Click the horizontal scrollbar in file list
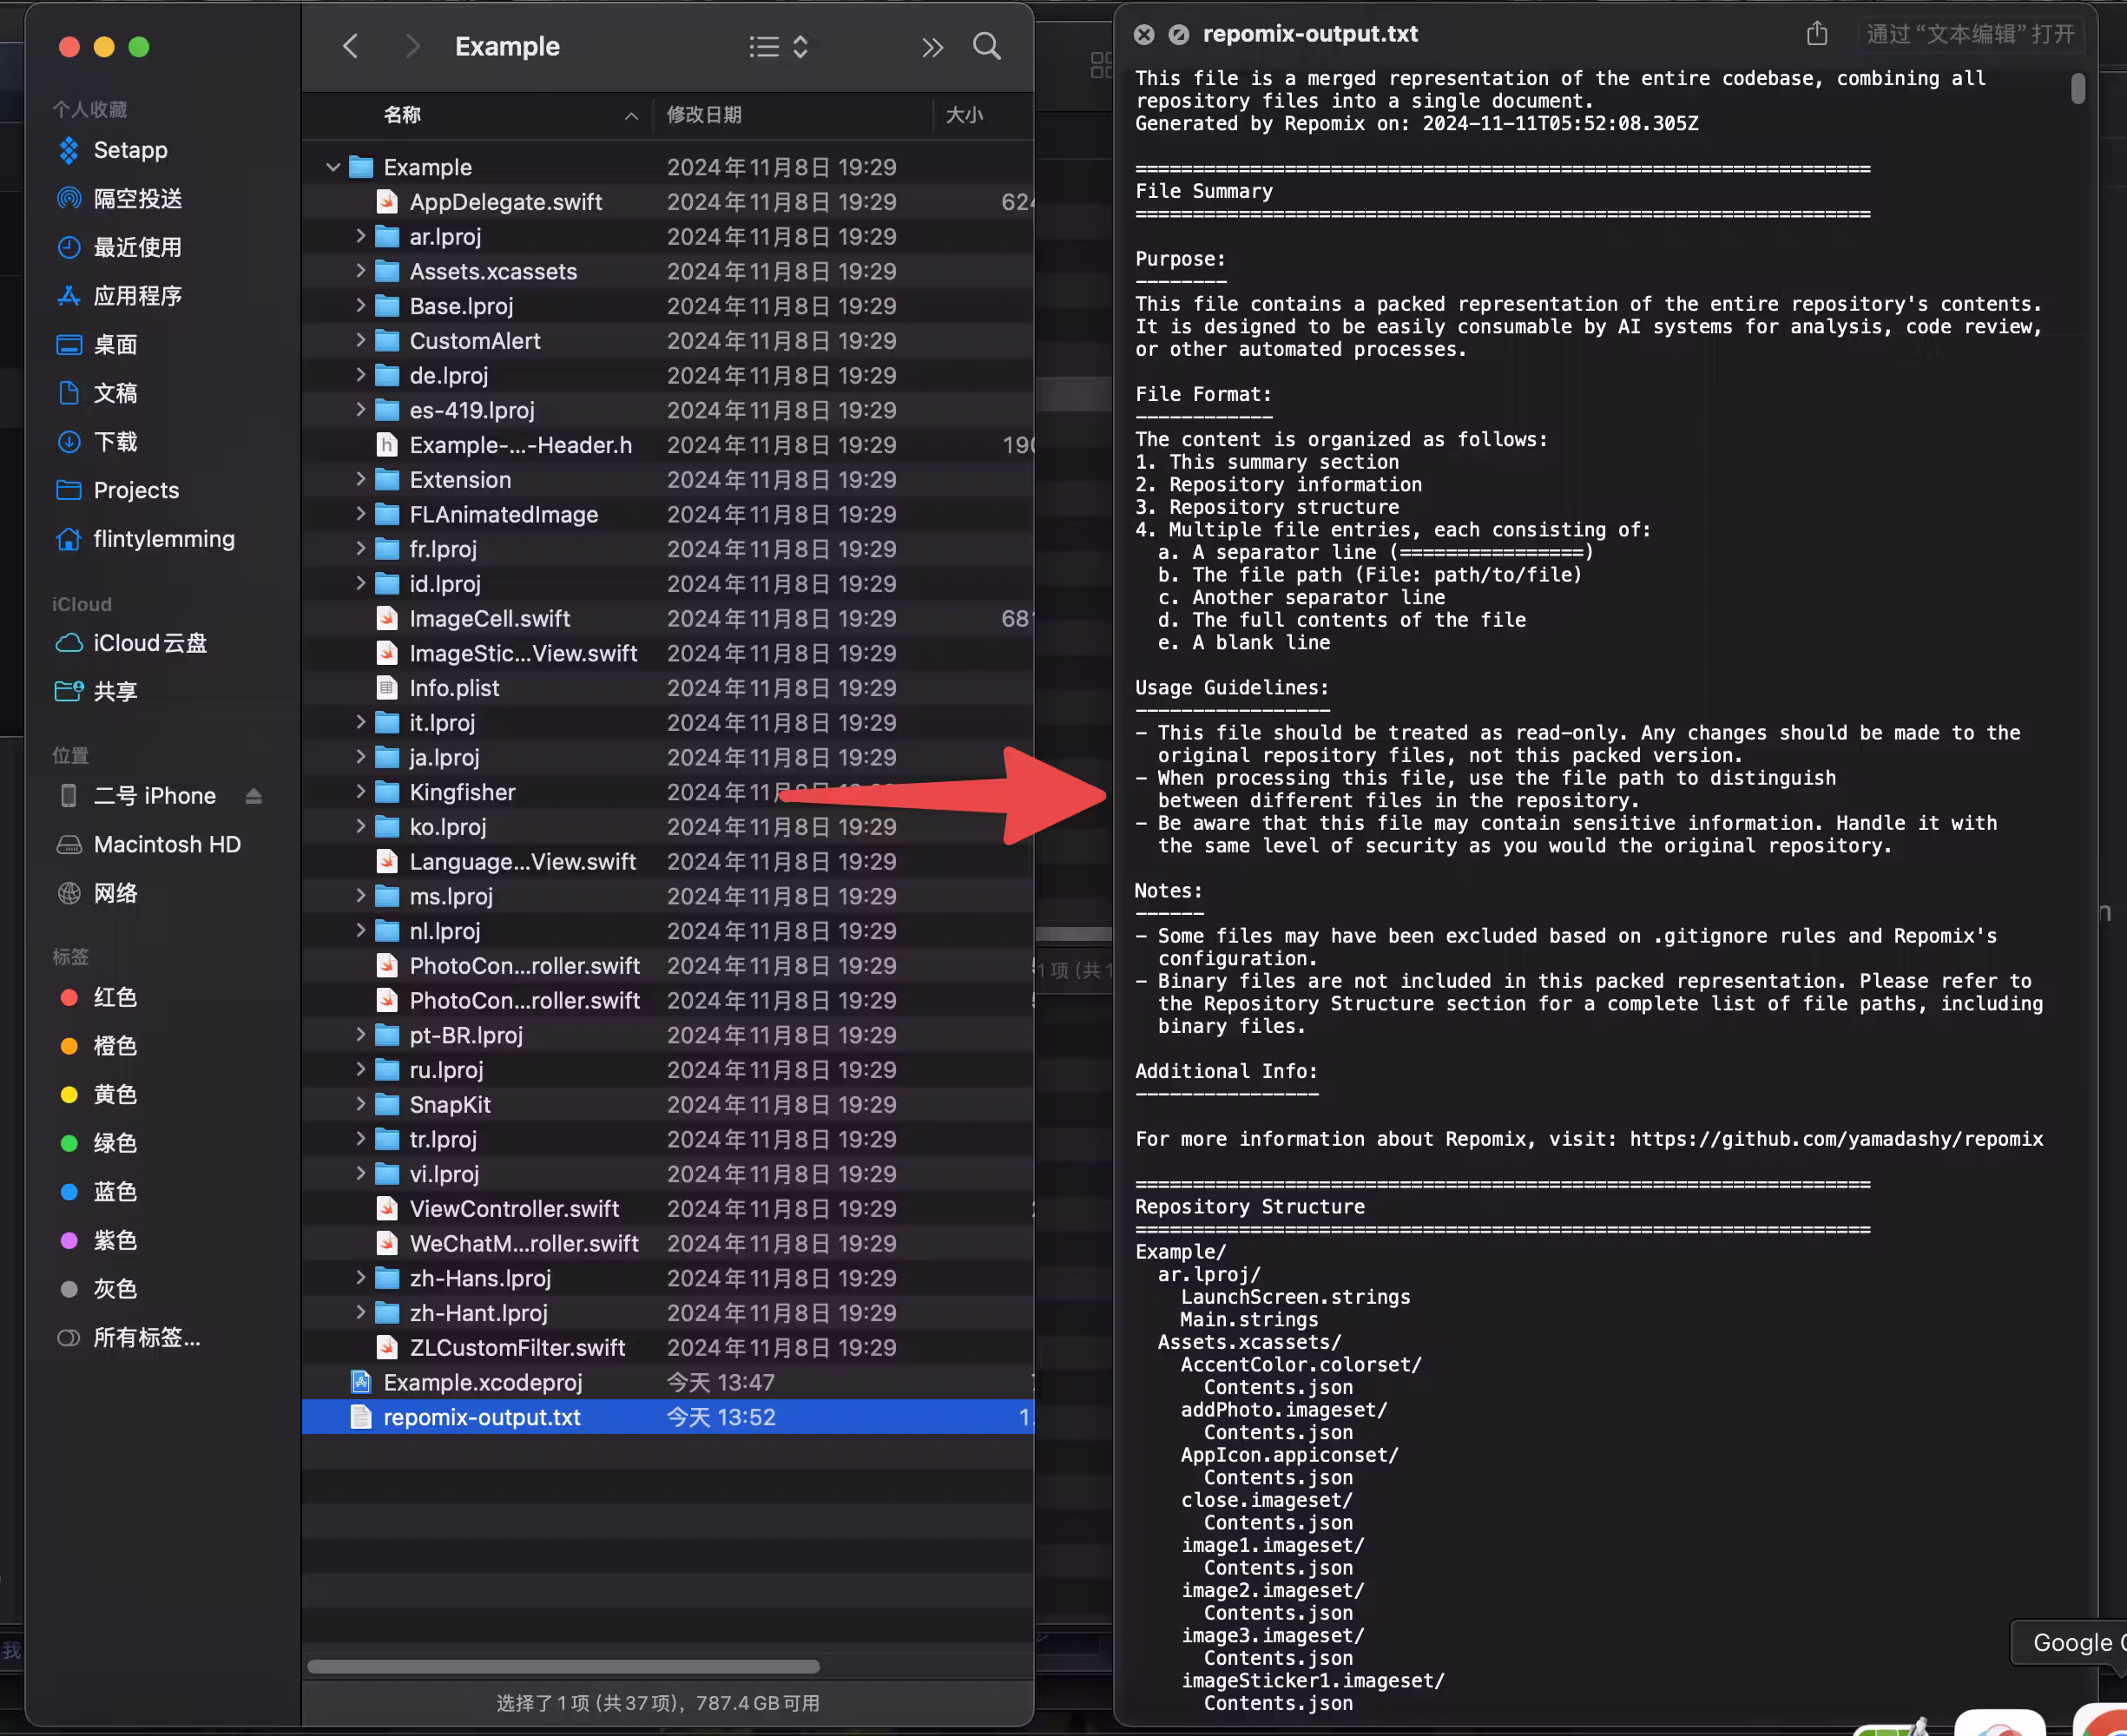This screenshot has width=2127, height=1736. pyautogui.click(x=563, y=1666)
